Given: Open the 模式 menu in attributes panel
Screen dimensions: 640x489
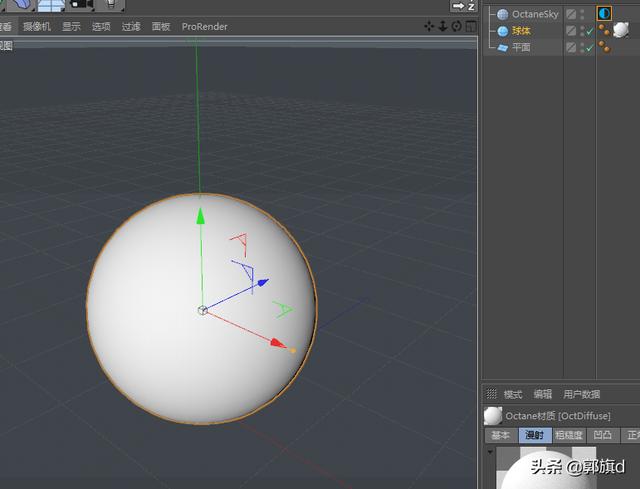Looking at the screenshot, I should [x=513, y=394].
